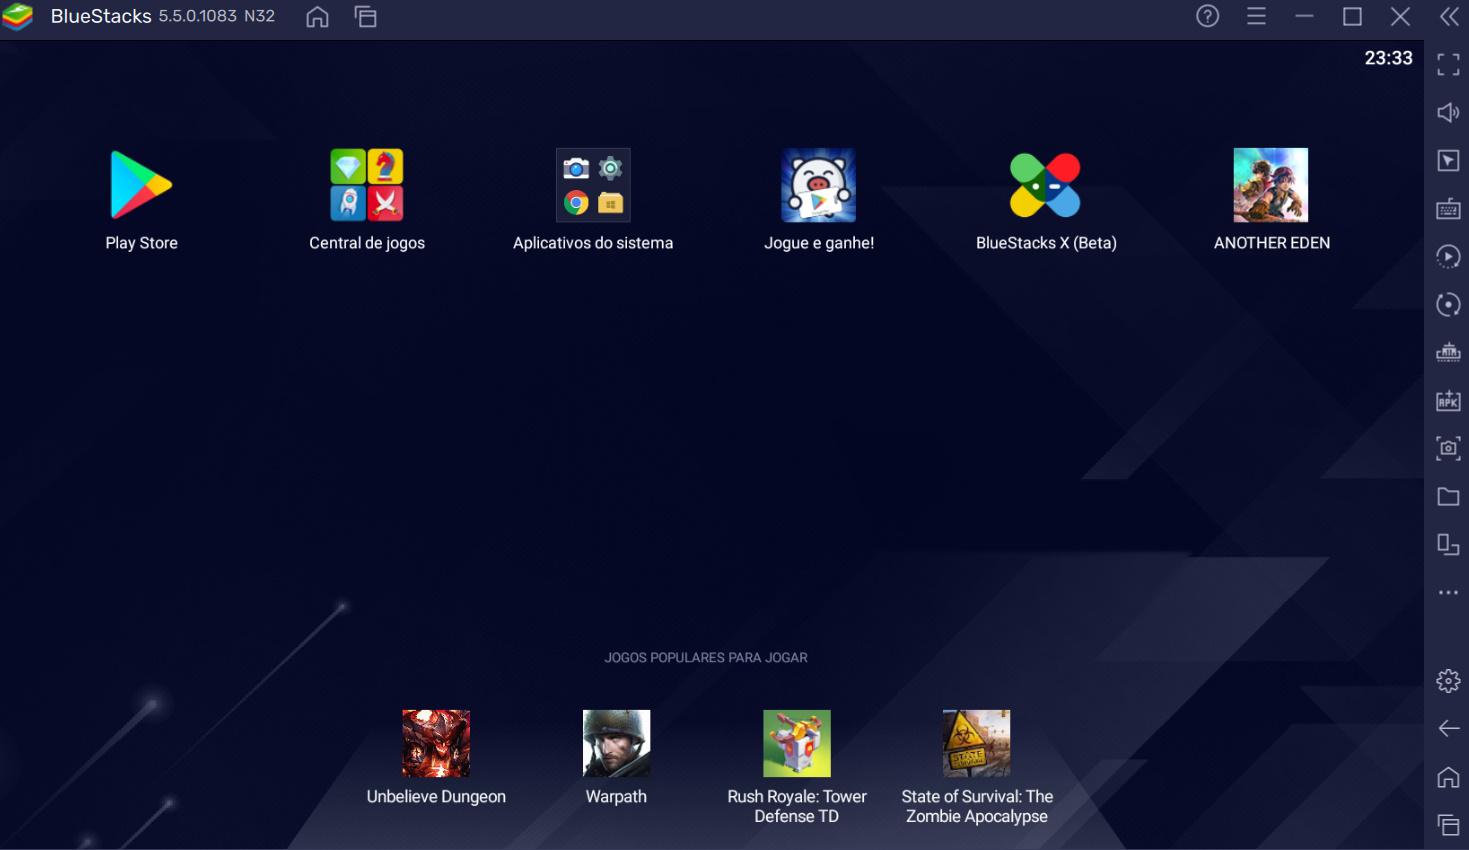Collapse the side toolbar with double chevron
This screenshot has width=1469, height=850.
coord(1449,16)
